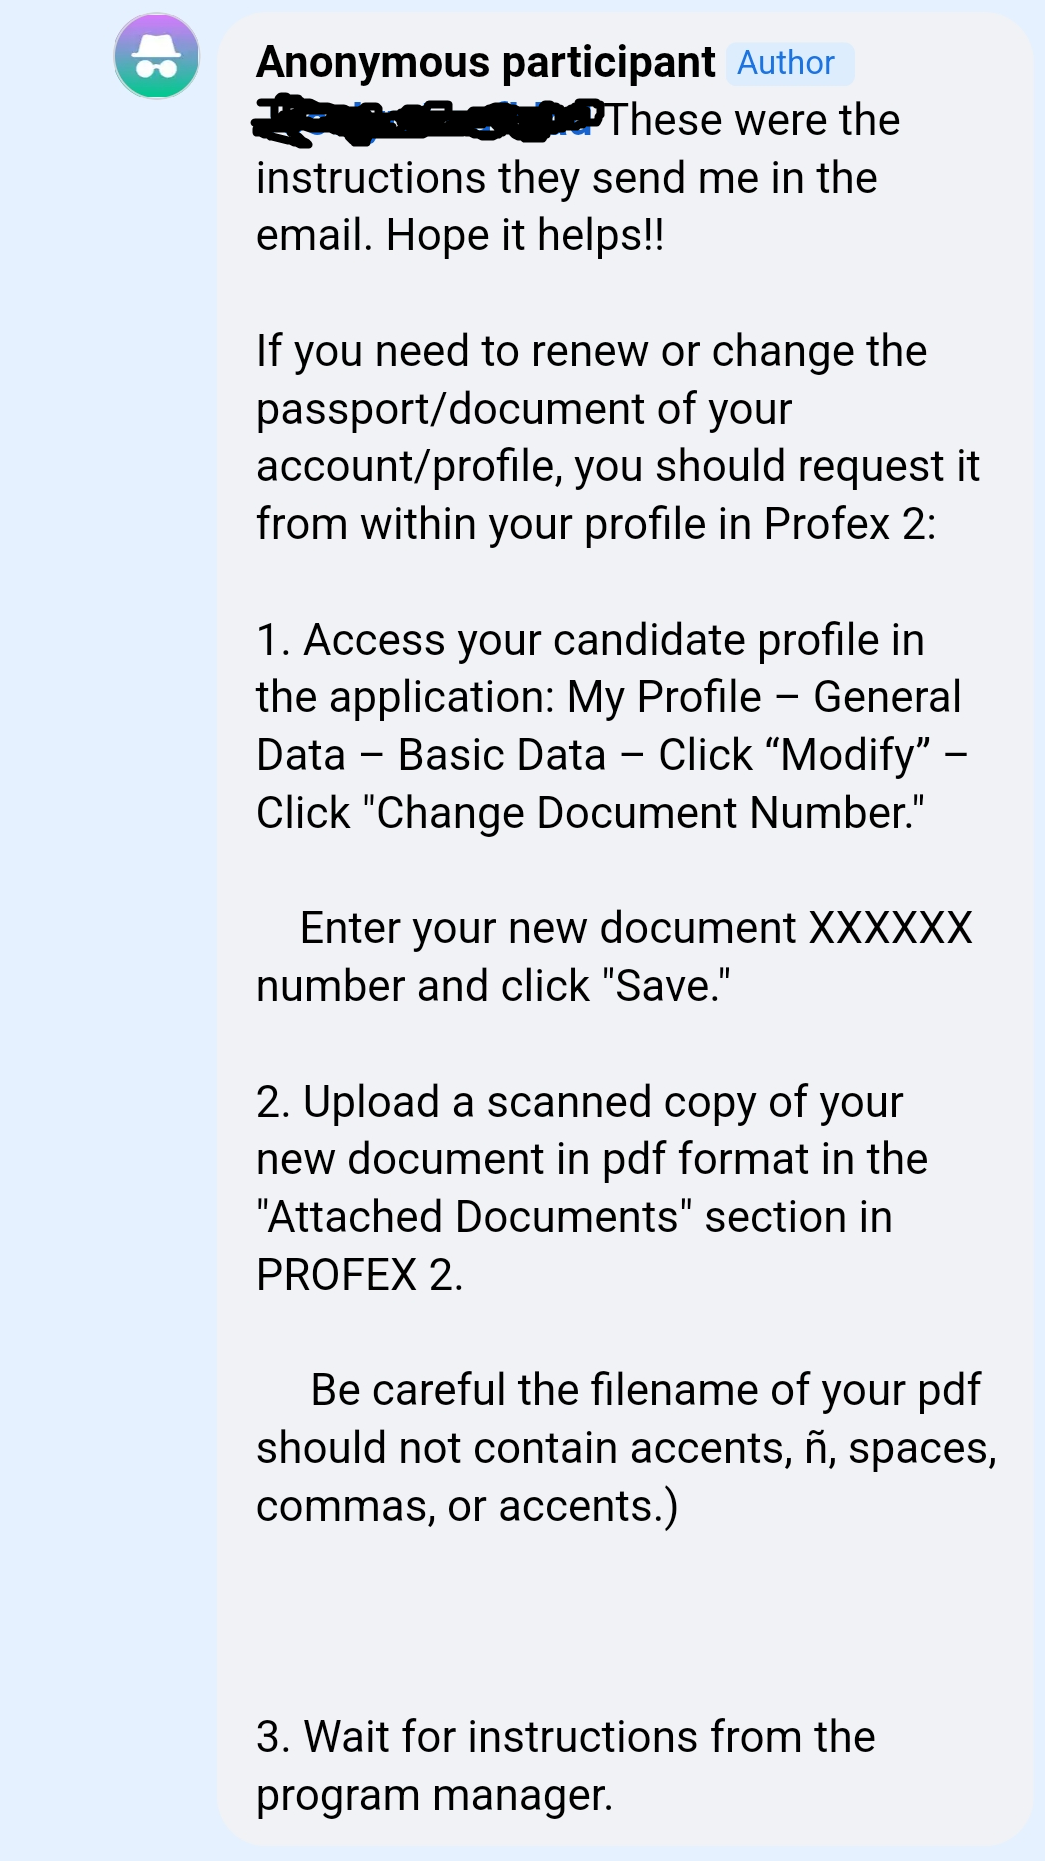
Task: Click the quoted "Save." text
Action: [x=667, y=986]
